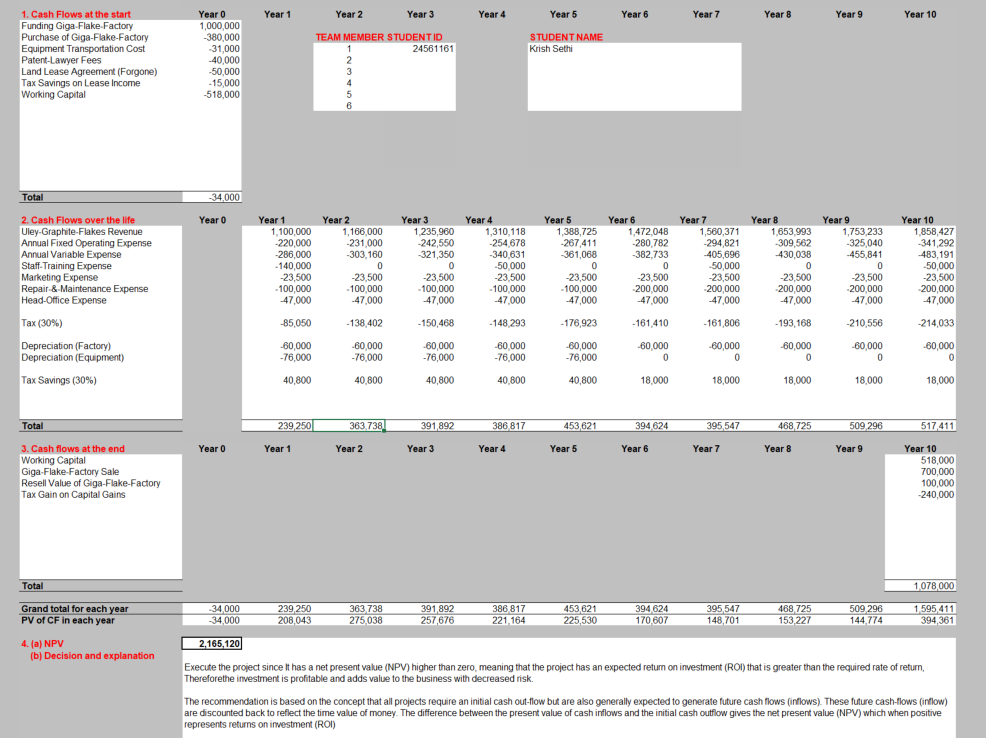Click Year 5 tax value -176,923
Screen dimensions: 986x738
pos(579,323)
